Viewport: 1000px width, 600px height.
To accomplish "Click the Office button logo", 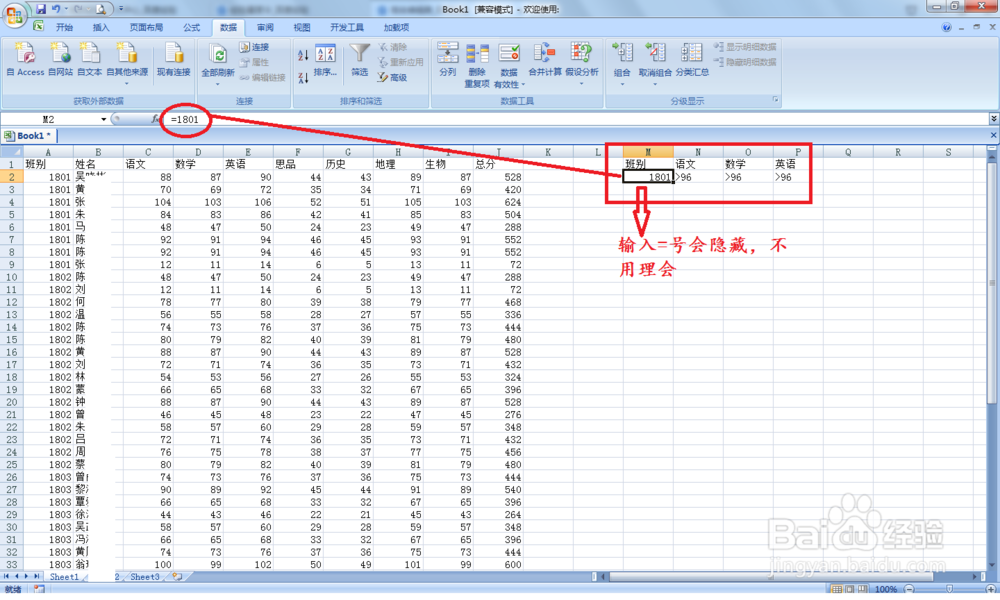I will tap(14, 13).
